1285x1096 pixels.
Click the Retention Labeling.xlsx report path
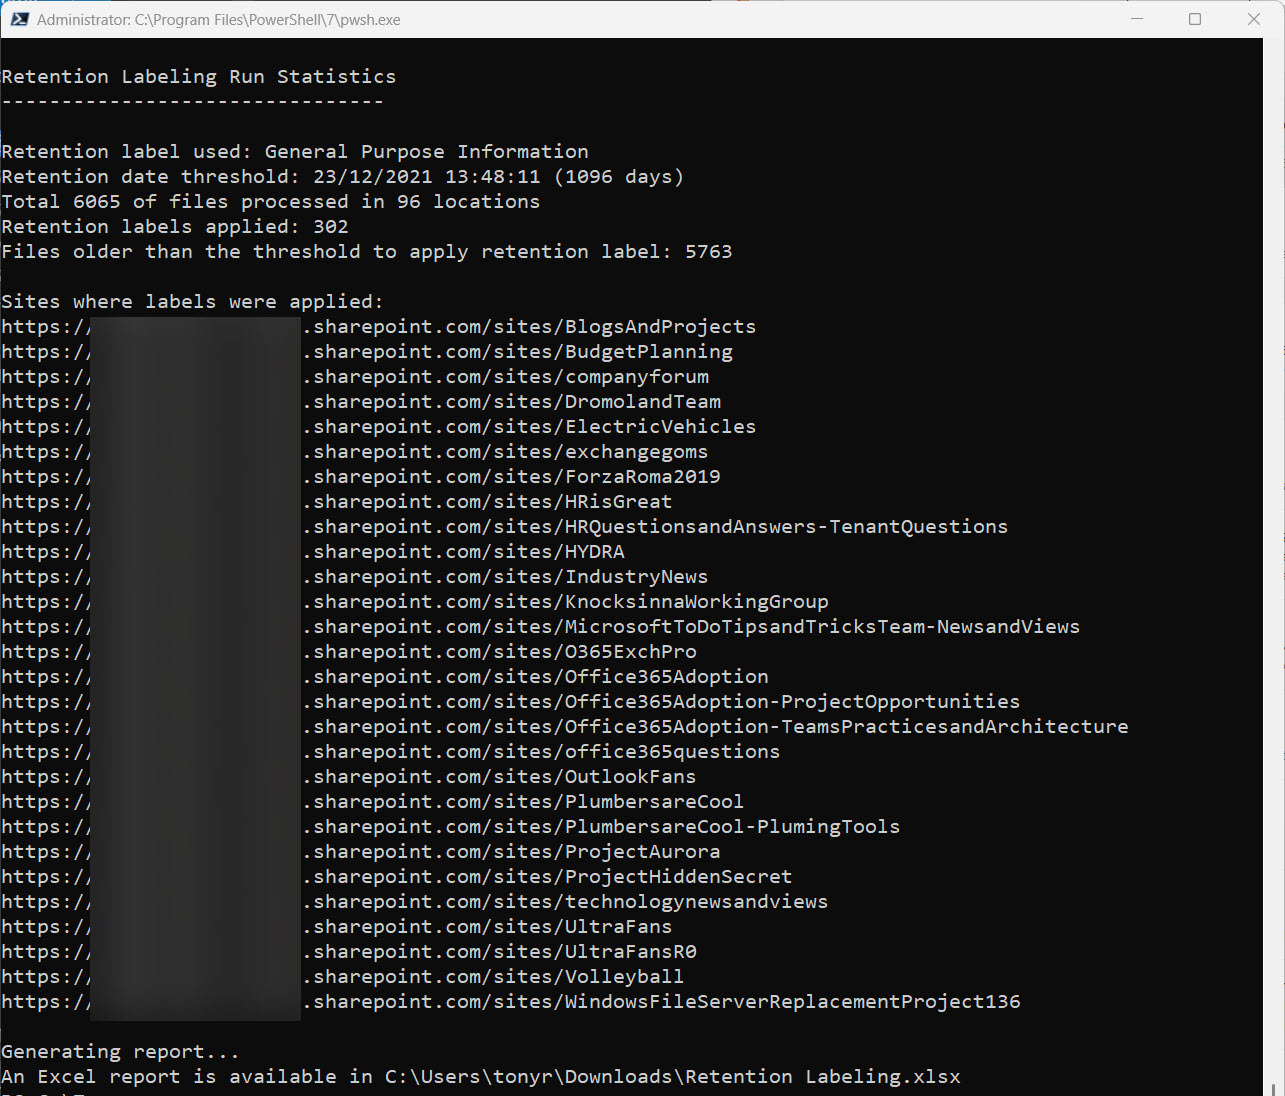tap(672, 1077)
